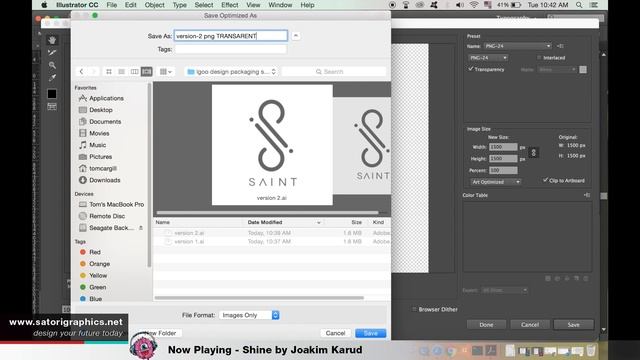Click the Tags input field
This screenshot has height=360, width=640.
tap(231, 49)
